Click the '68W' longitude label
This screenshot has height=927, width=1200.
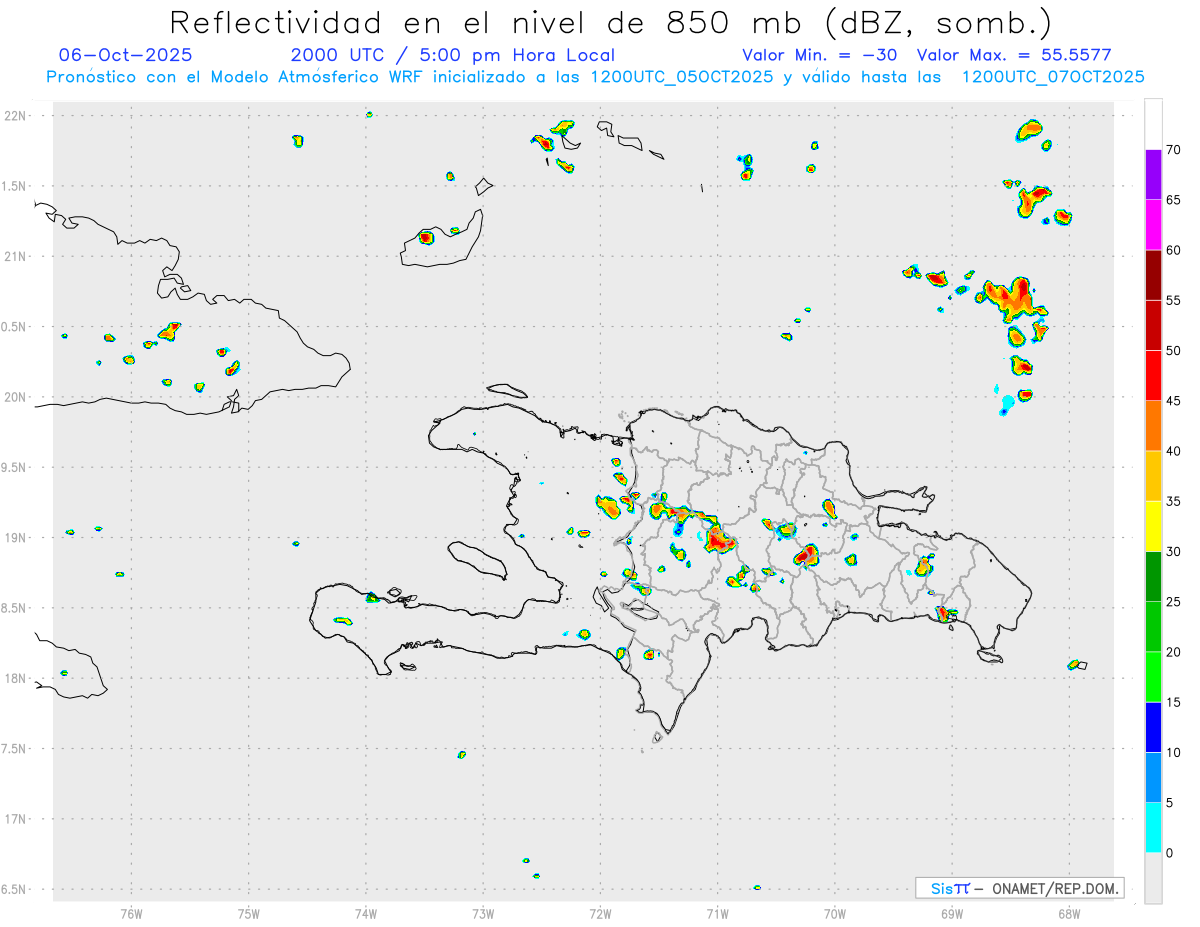[x=1069, y=914]
